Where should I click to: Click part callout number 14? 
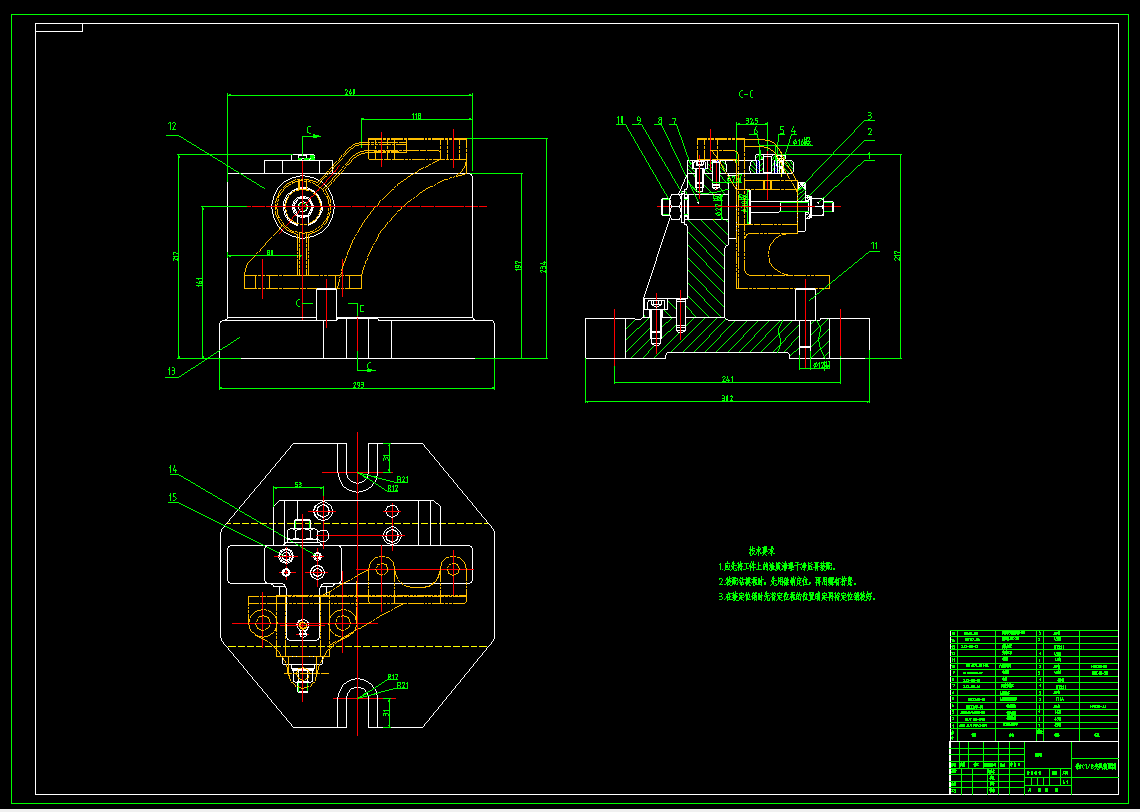[x=173, y=470]
